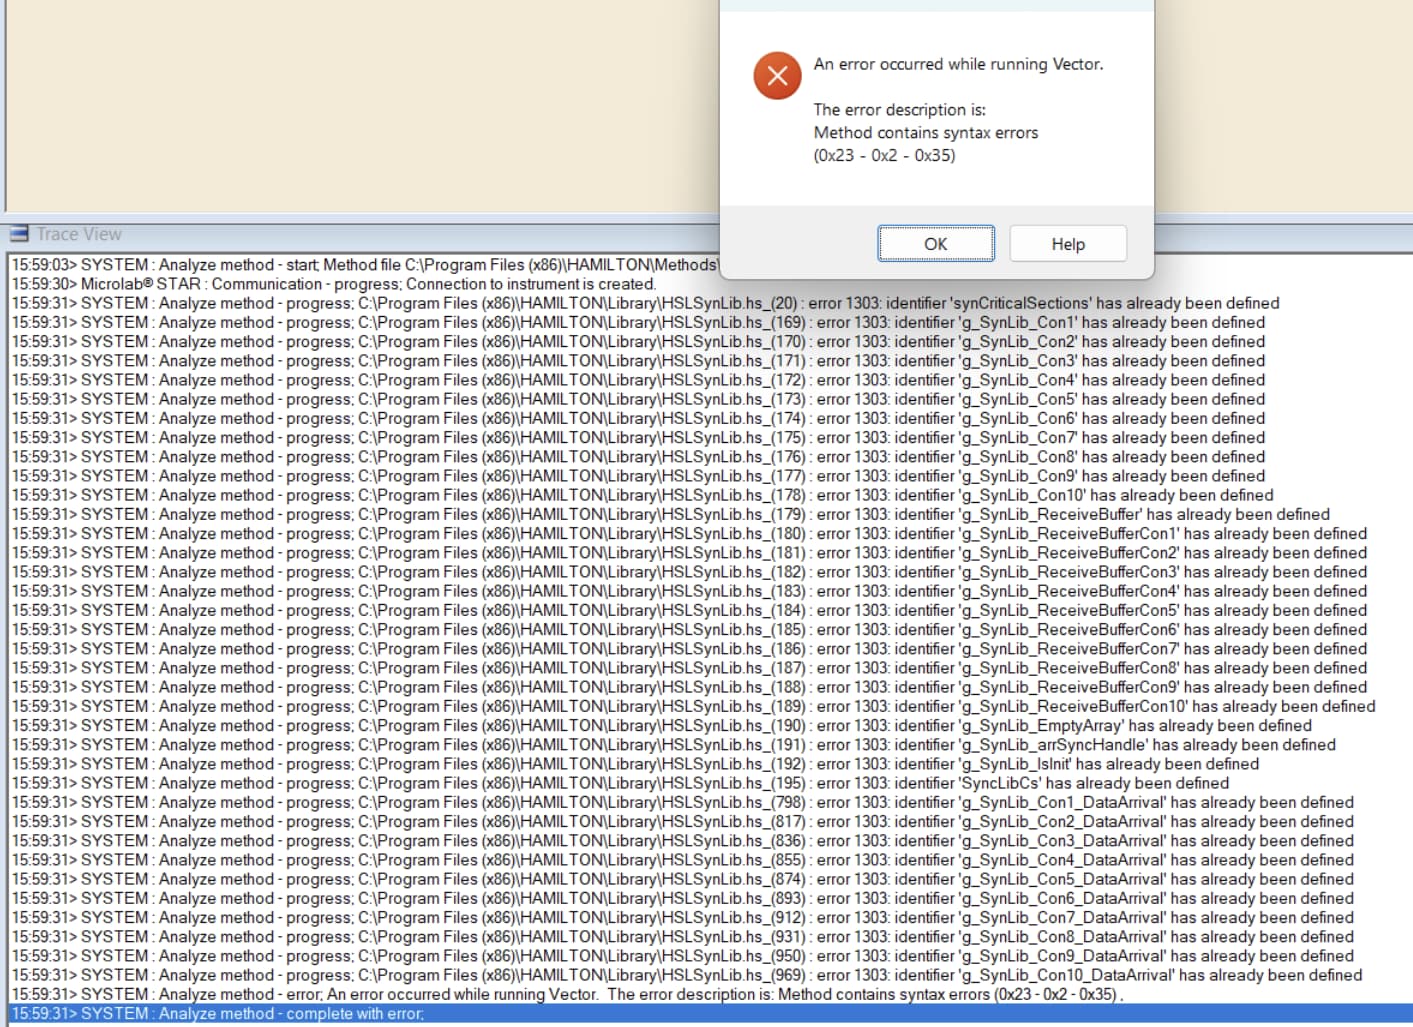The image size is (1413, 1027).
Task: Click the red error icon in dialog
Action: pyautogui.click(x=777, y=76)
